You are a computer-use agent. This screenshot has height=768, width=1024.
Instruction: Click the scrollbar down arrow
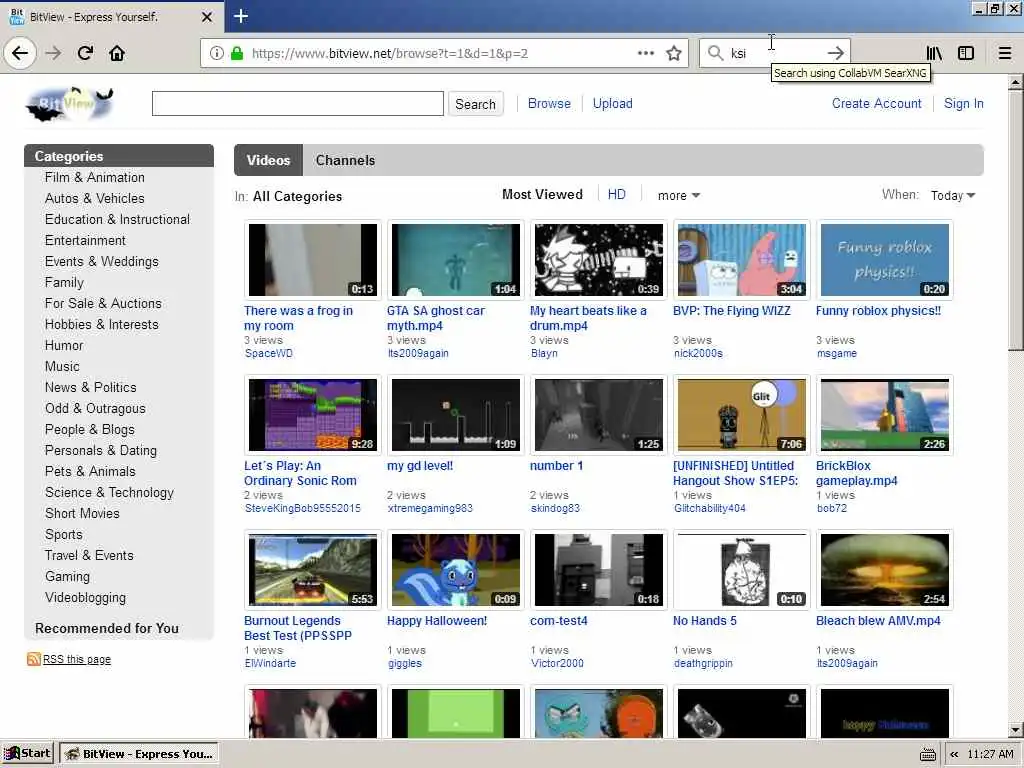[x=1015, y=729]
